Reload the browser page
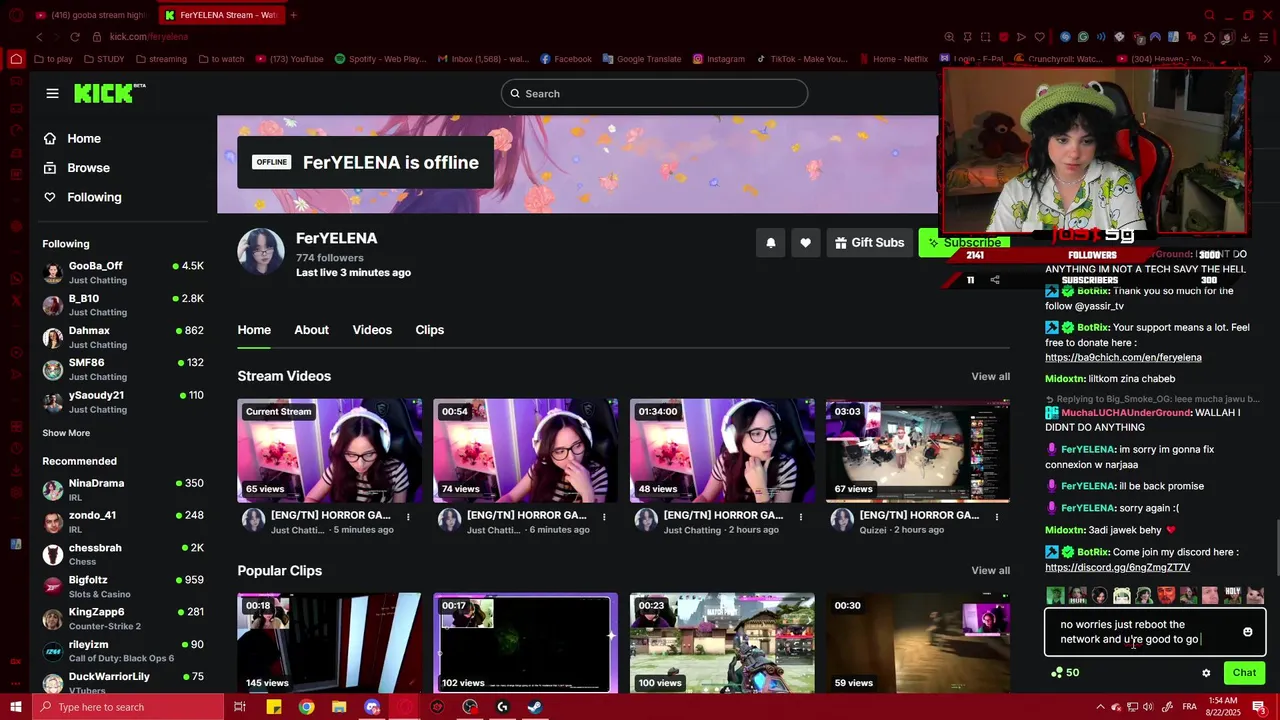1280x720 pixels. [x=74, y=37]
